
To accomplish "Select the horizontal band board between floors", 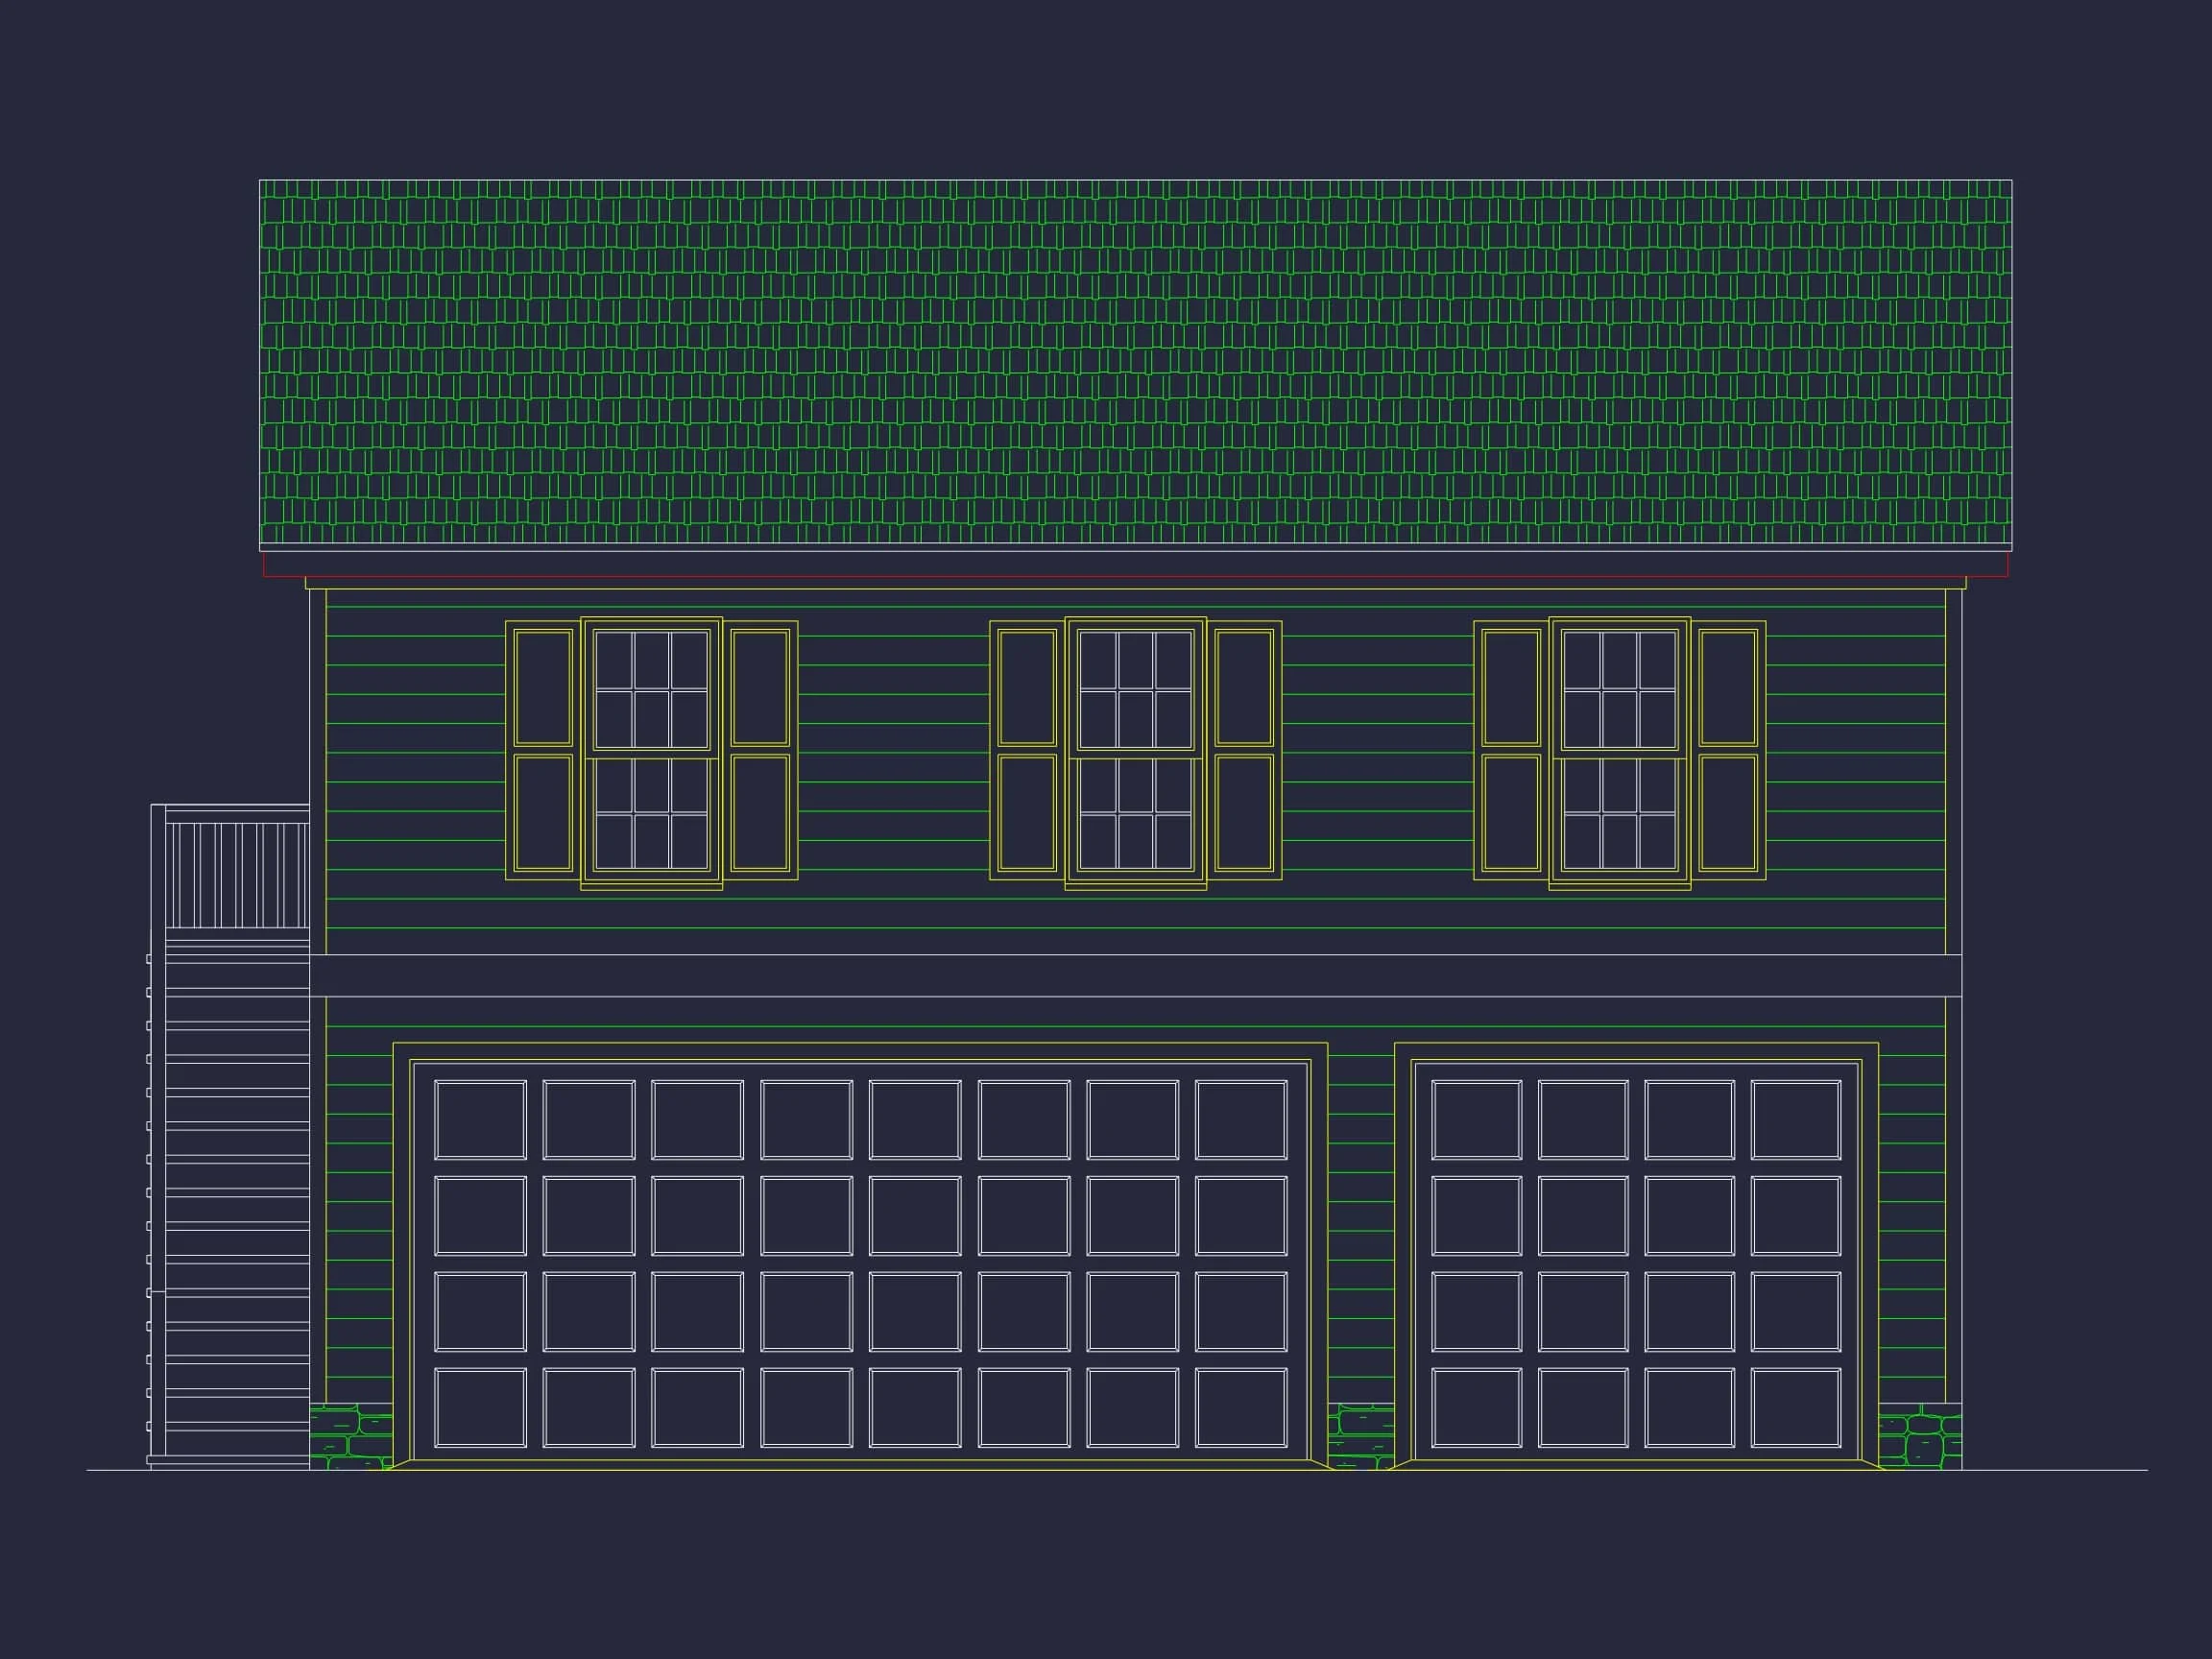I will click(1135, 976).
